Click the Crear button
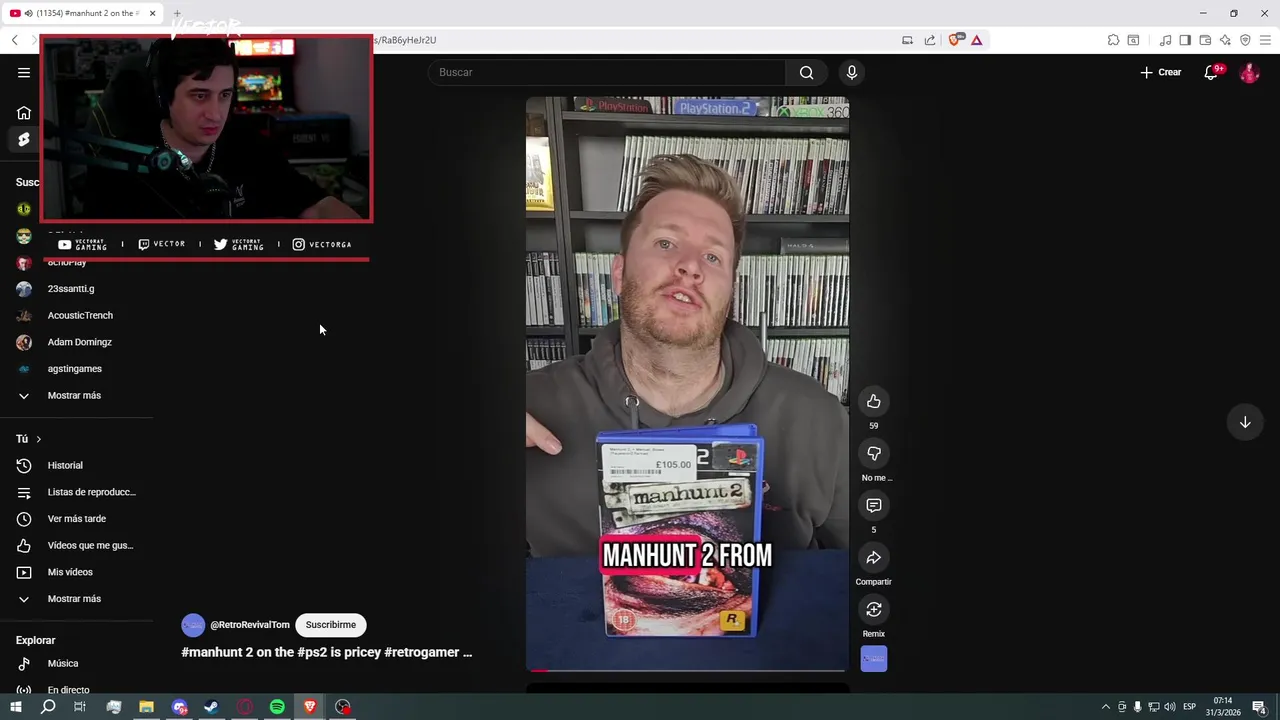The width and height of the screenshot is (1280, 720). coord(1161,72)
